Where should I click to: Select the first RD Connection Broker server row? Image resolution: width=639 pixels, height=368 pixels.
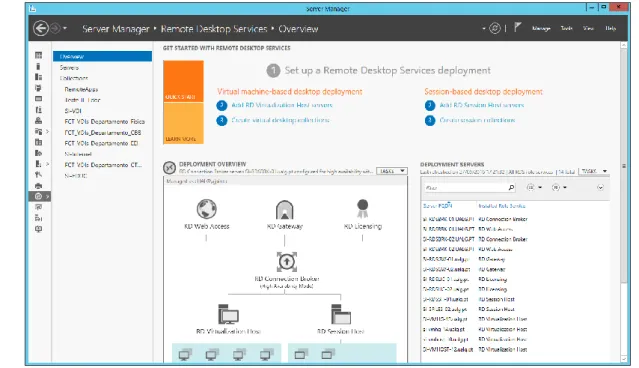coord(516,219)
